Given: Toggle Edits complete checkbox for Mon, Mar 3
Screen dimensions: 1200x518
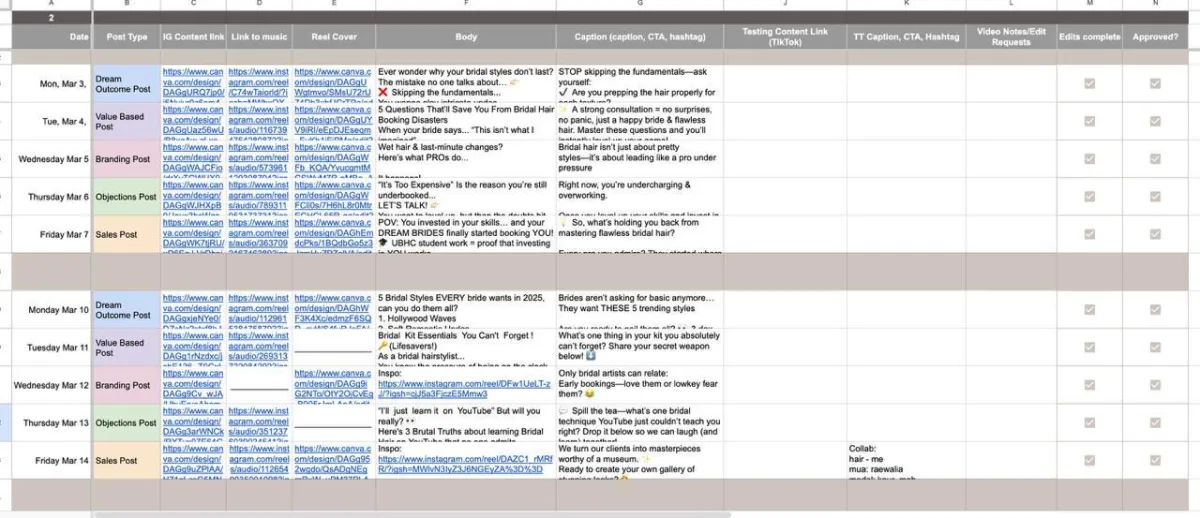Looking at the screenshot, I should pos(1089,83).
